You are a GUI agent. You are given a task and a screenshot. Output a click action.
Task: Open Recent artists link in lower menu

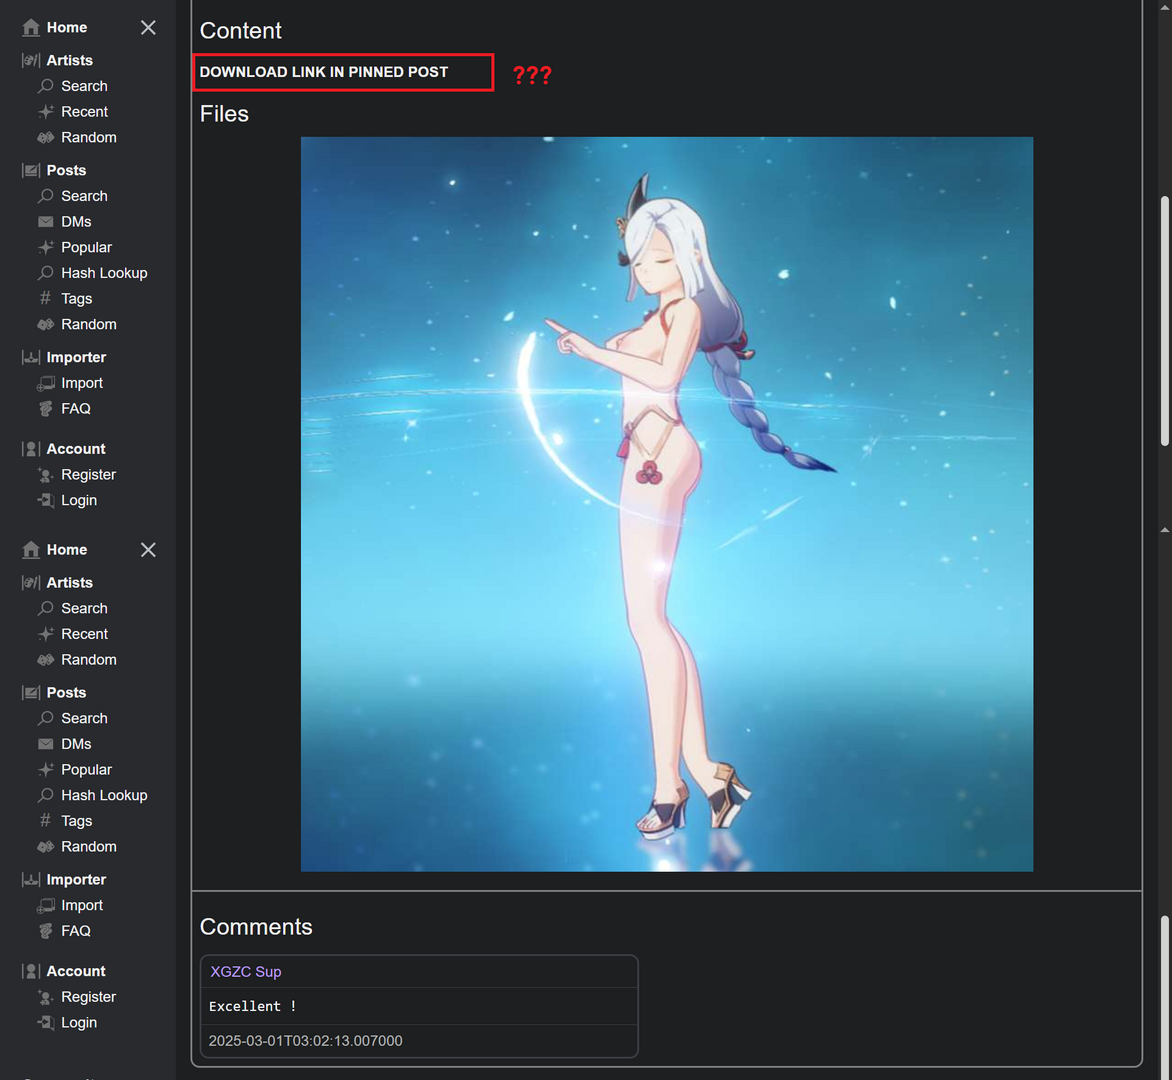(84, 634)
